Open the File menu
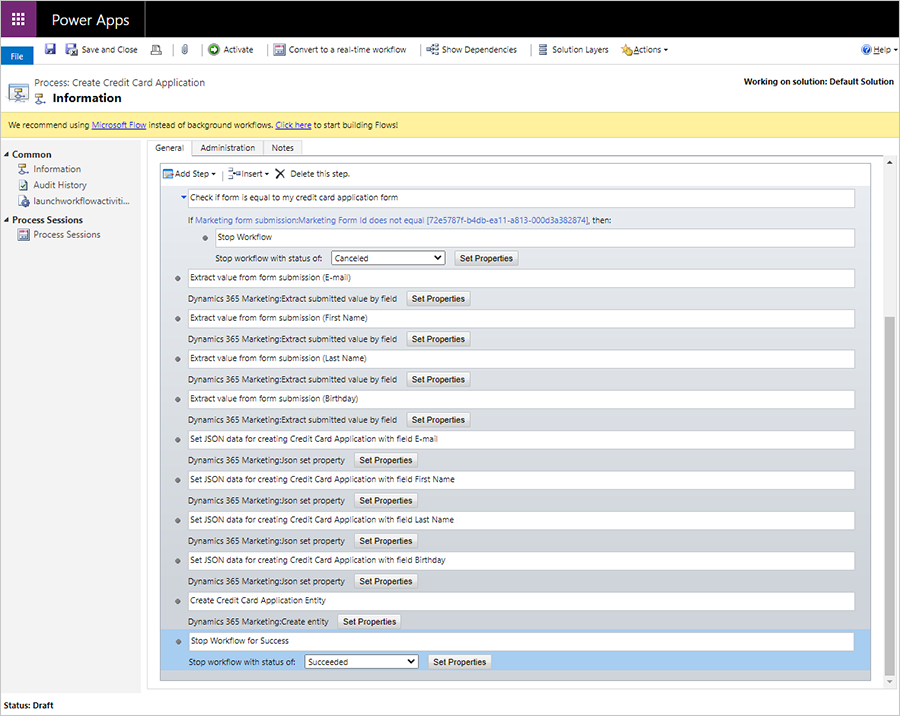Image resolution: width=900 pixels, height=716 pixels. pos(16,56)
